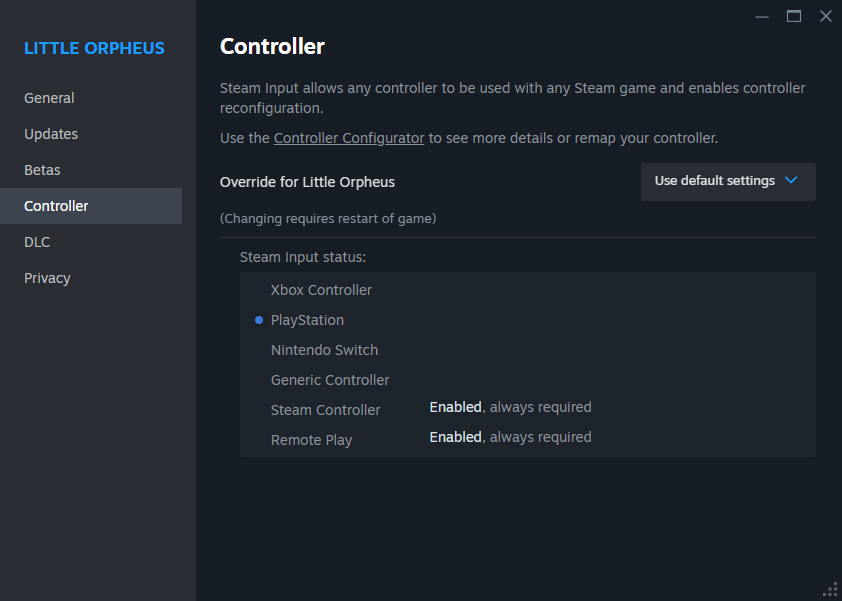This screenshot has width=842, height=601.
Task: Select the Xbox Controller row
Action: pyautogui.click(x=321, y=290)
